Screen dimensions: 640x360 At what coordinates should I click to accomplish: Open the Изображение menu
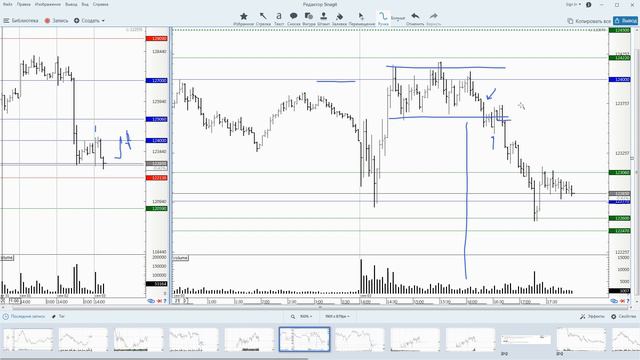[x=48, y=4]
